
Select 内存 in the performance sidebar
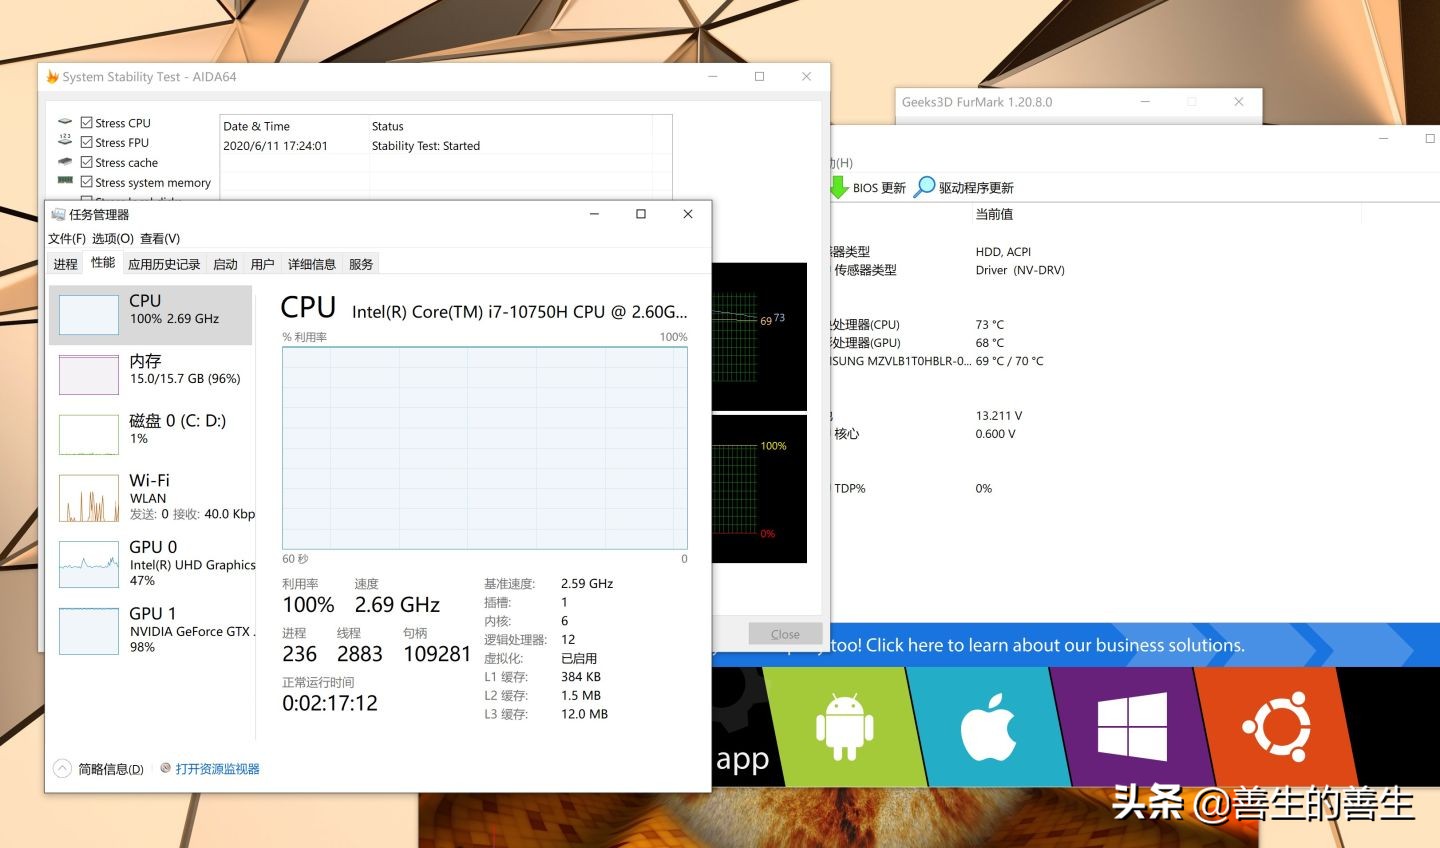151,375
